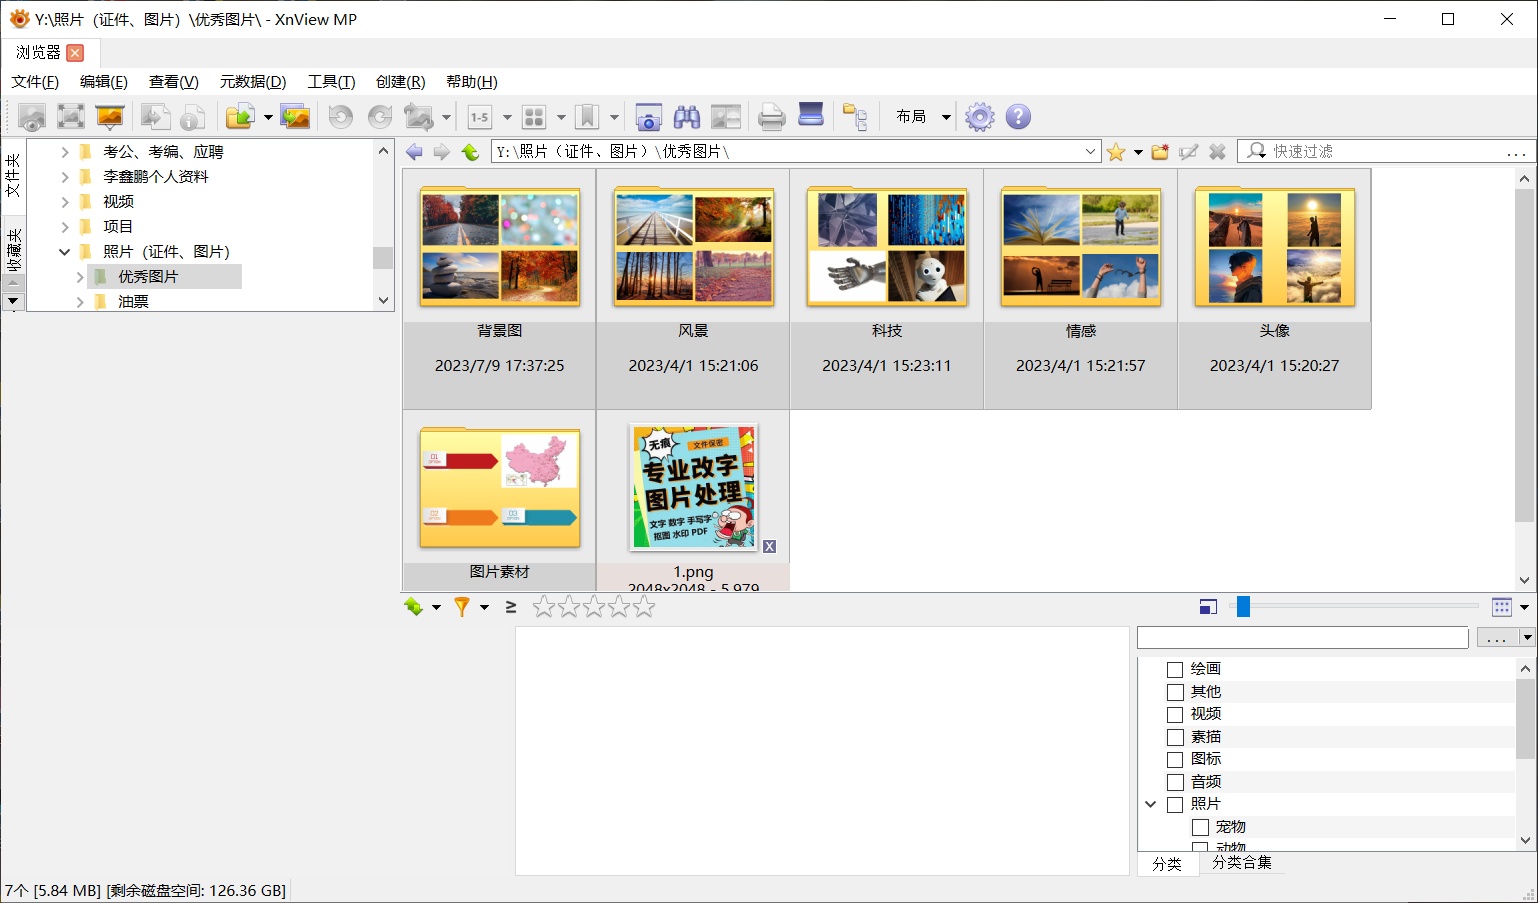Screen dimensions: 1538x903
Task: Click the filter funnel icon
Action: [461, 607]
